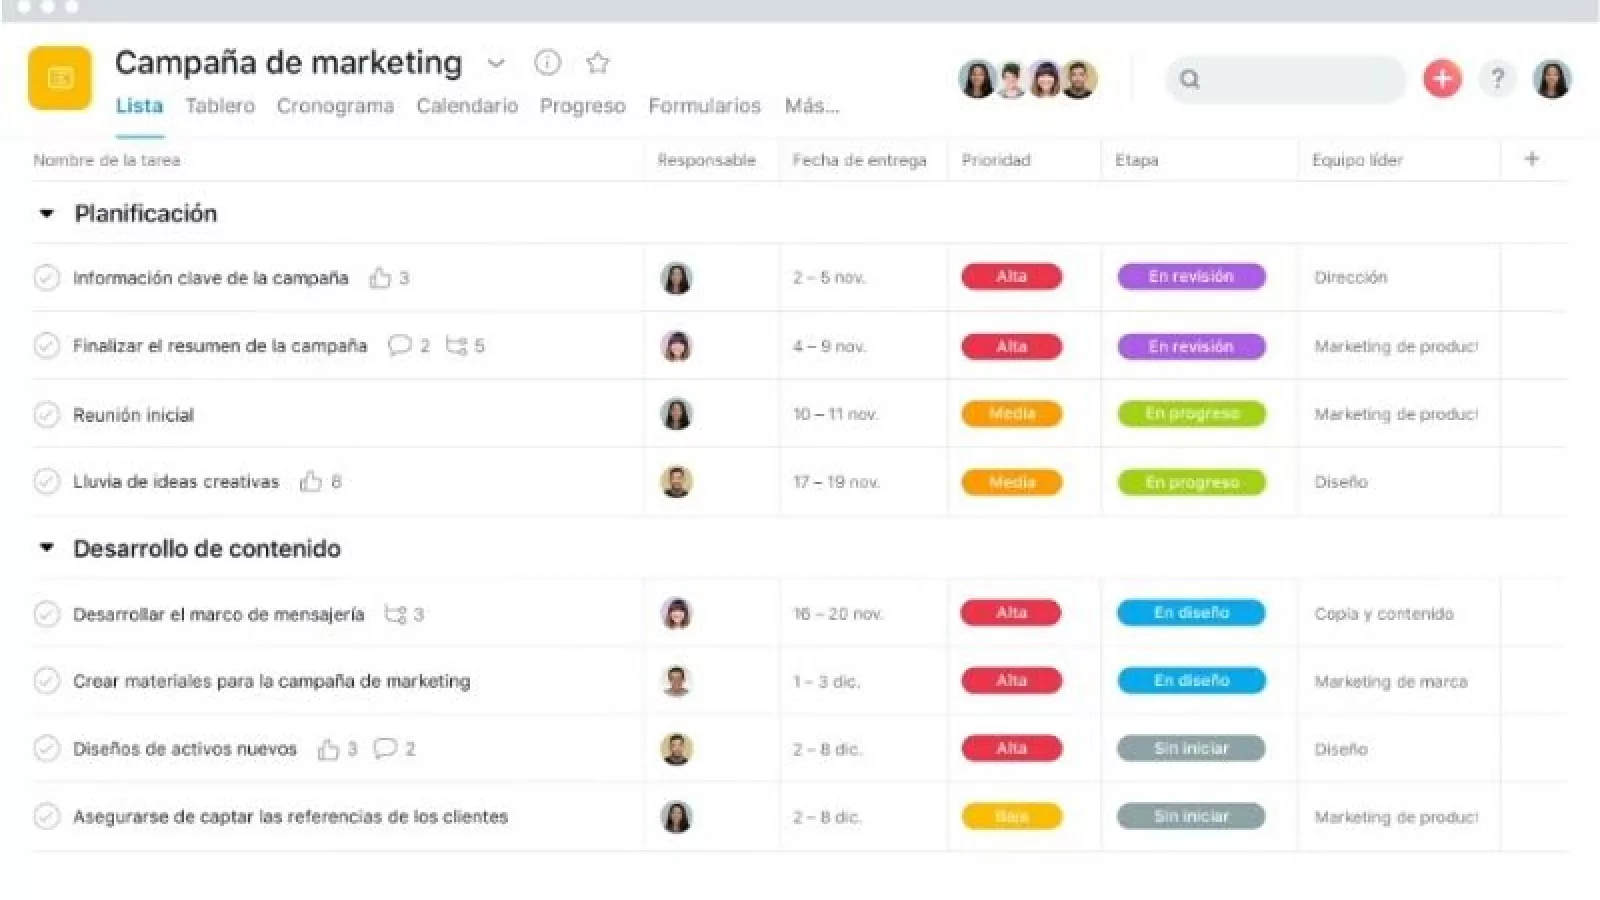Open the Cronograma tab
The height and width of the screenshot is (900, 1600).
(335, 106)
